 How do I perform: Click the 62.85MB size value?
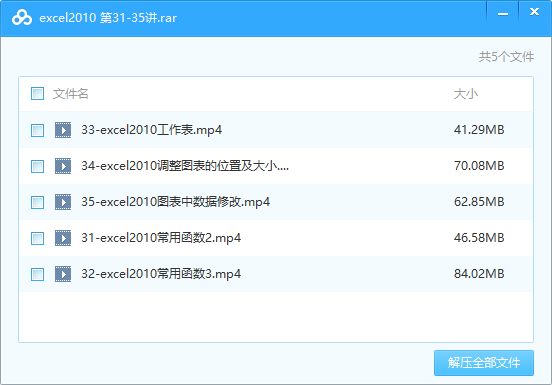(479, 202)
